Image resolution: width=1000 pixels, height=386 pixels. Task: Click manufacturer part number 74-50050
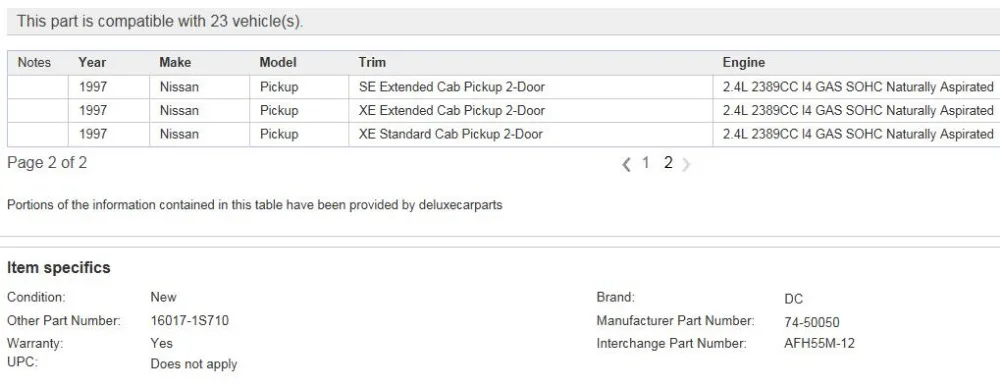812,322
